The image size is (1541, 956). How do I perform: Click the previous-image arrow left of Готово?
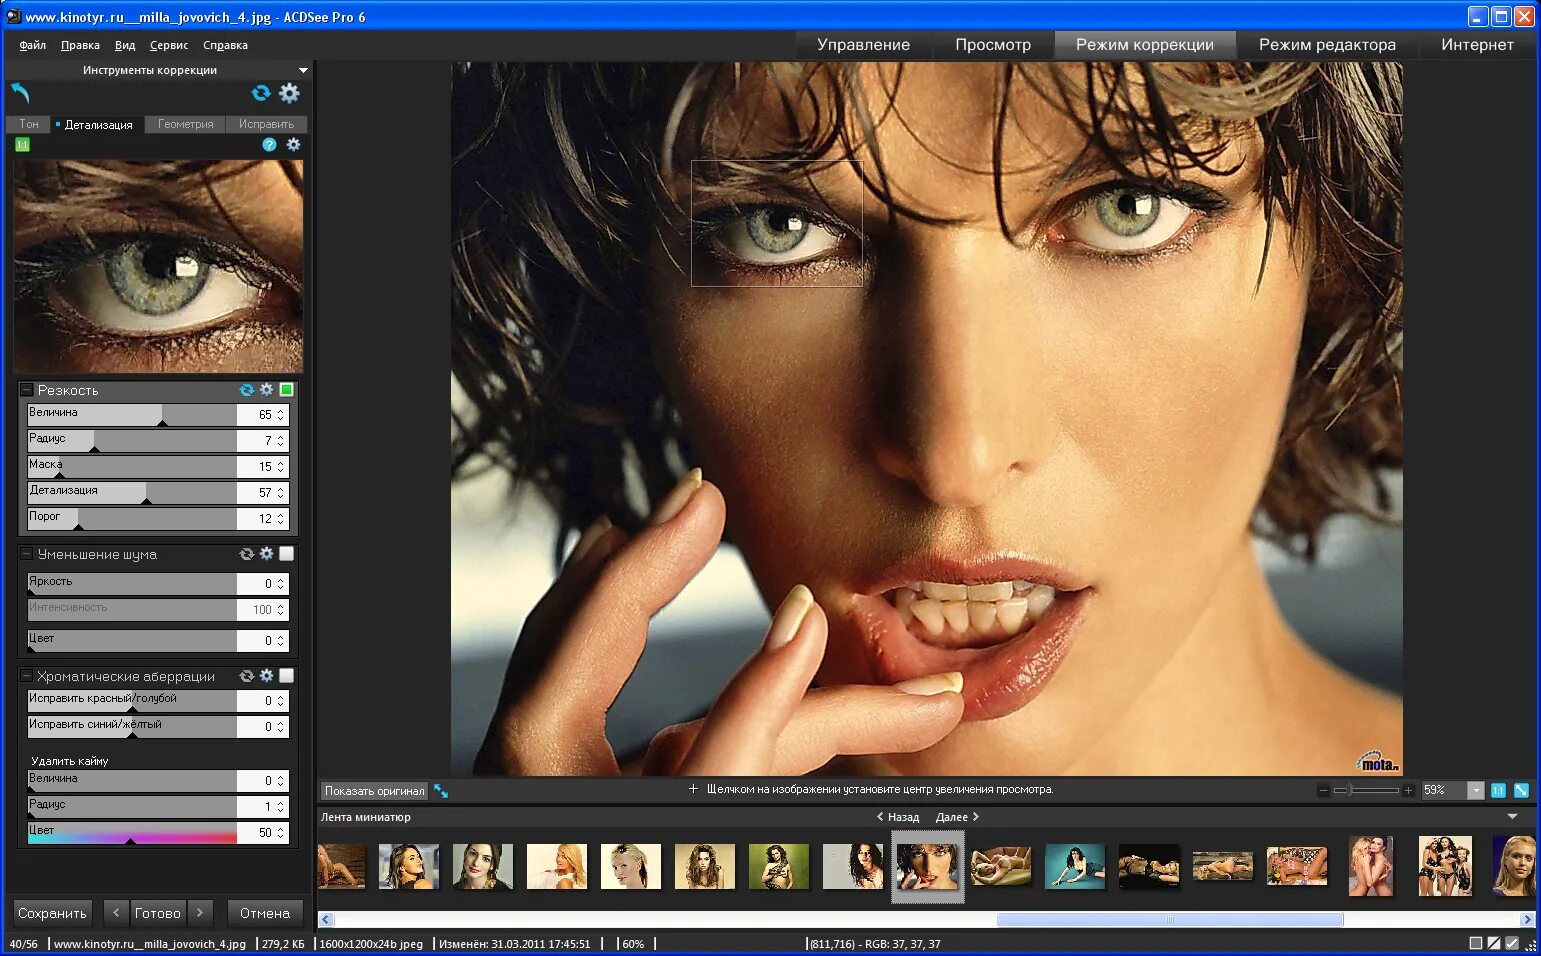pos(116,913)
